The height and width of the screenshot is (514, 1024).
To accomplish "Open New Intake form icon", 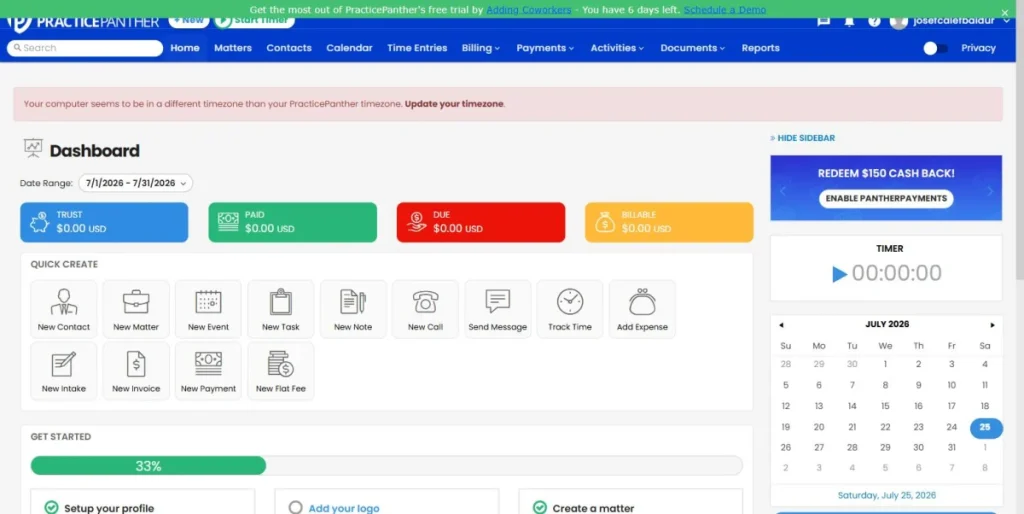I will tap(64, 371).
